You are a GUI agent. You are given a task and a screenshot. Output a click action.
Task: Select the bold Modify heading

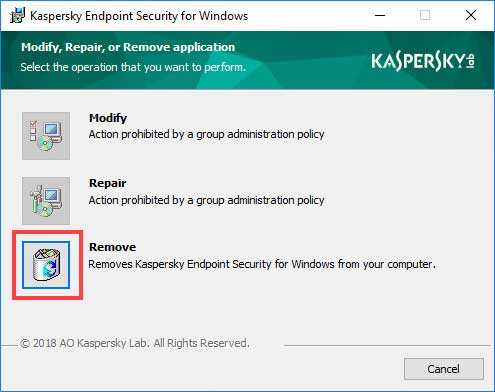tap(108, 118)
